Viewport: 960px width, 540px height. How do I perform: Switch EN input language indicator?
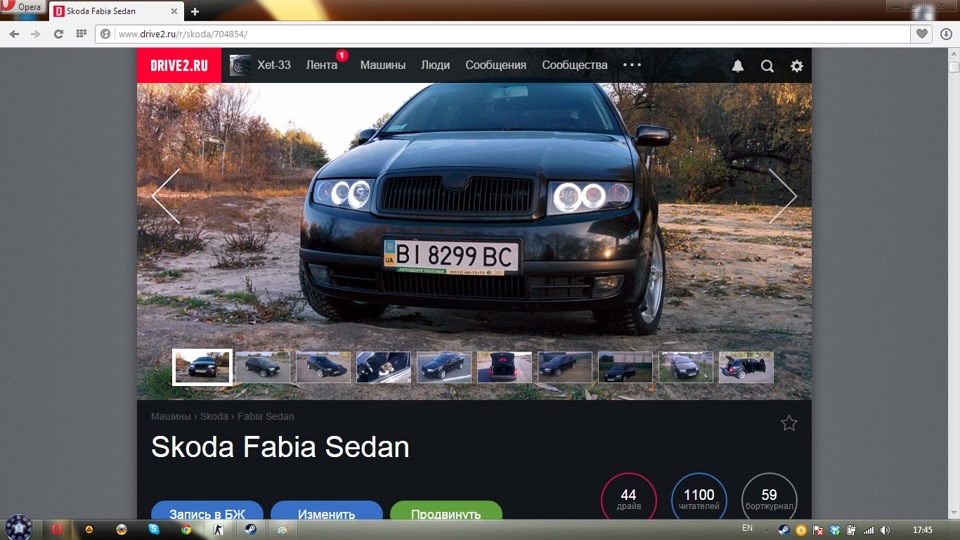[747, 528]
